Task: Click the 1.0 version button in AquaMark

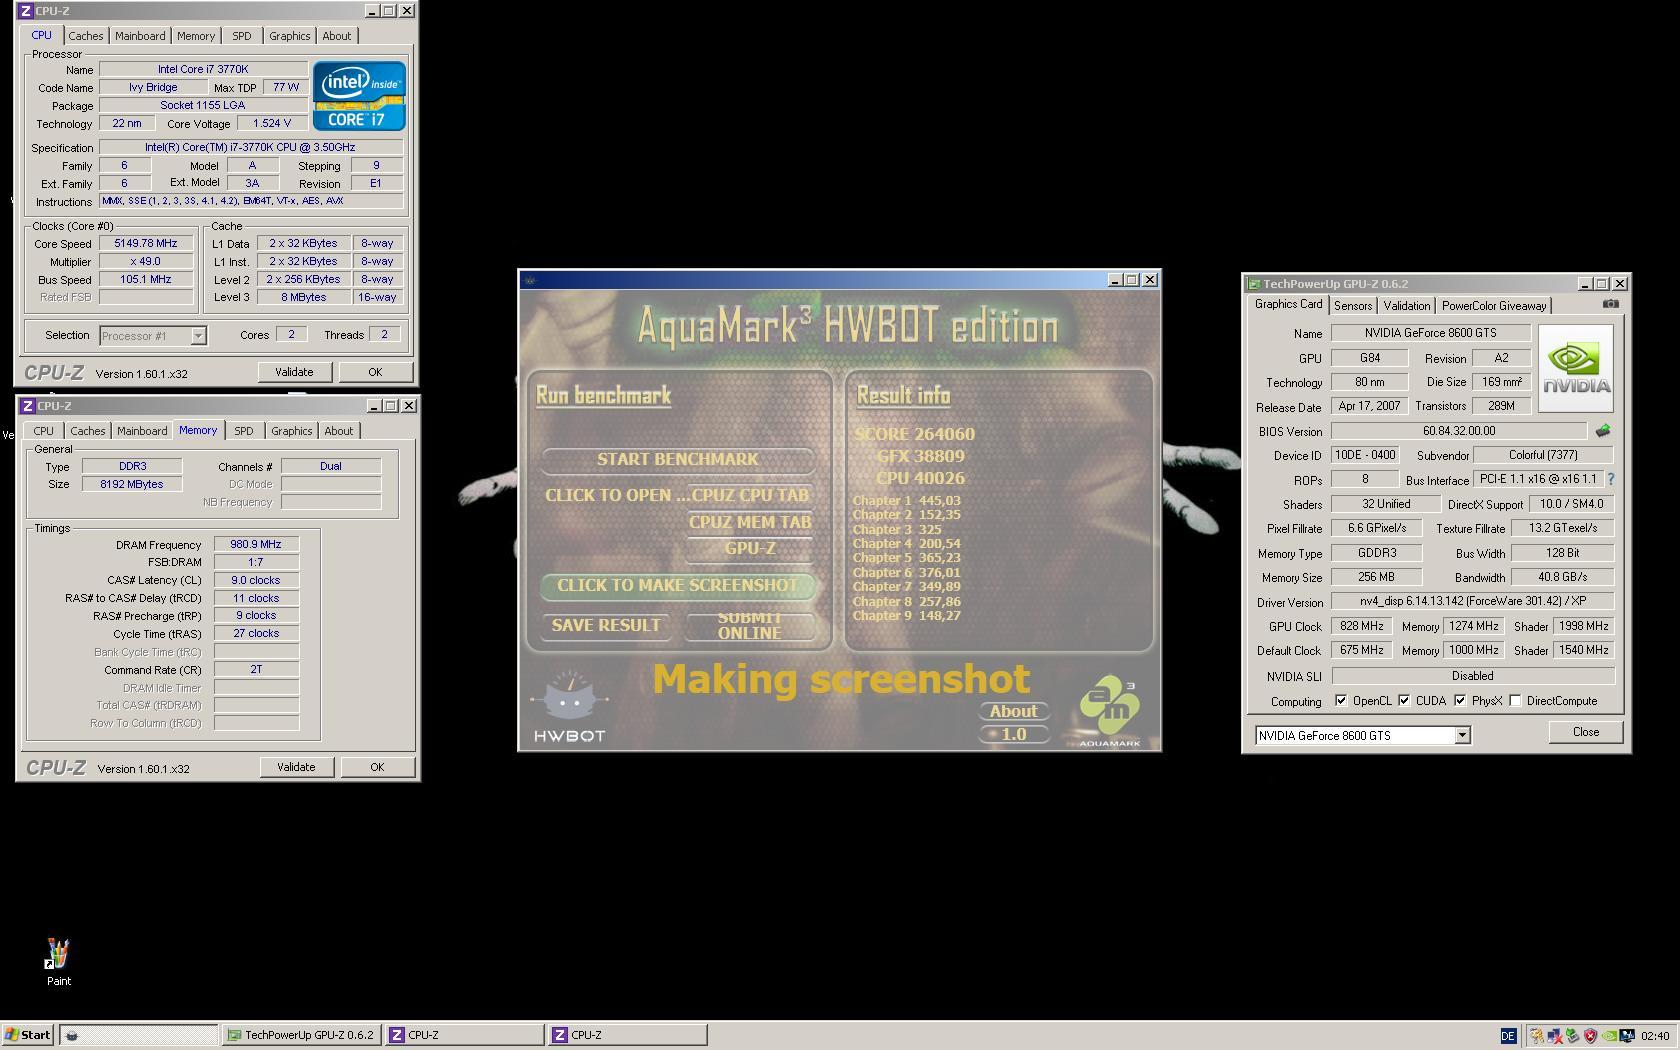Action: [x=1013, y=734]
